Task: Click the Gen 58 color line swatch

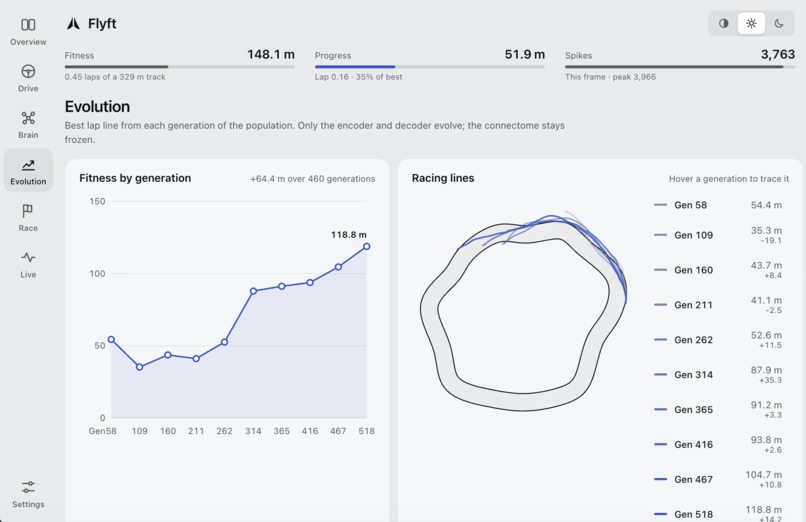Action: [660, 205]
